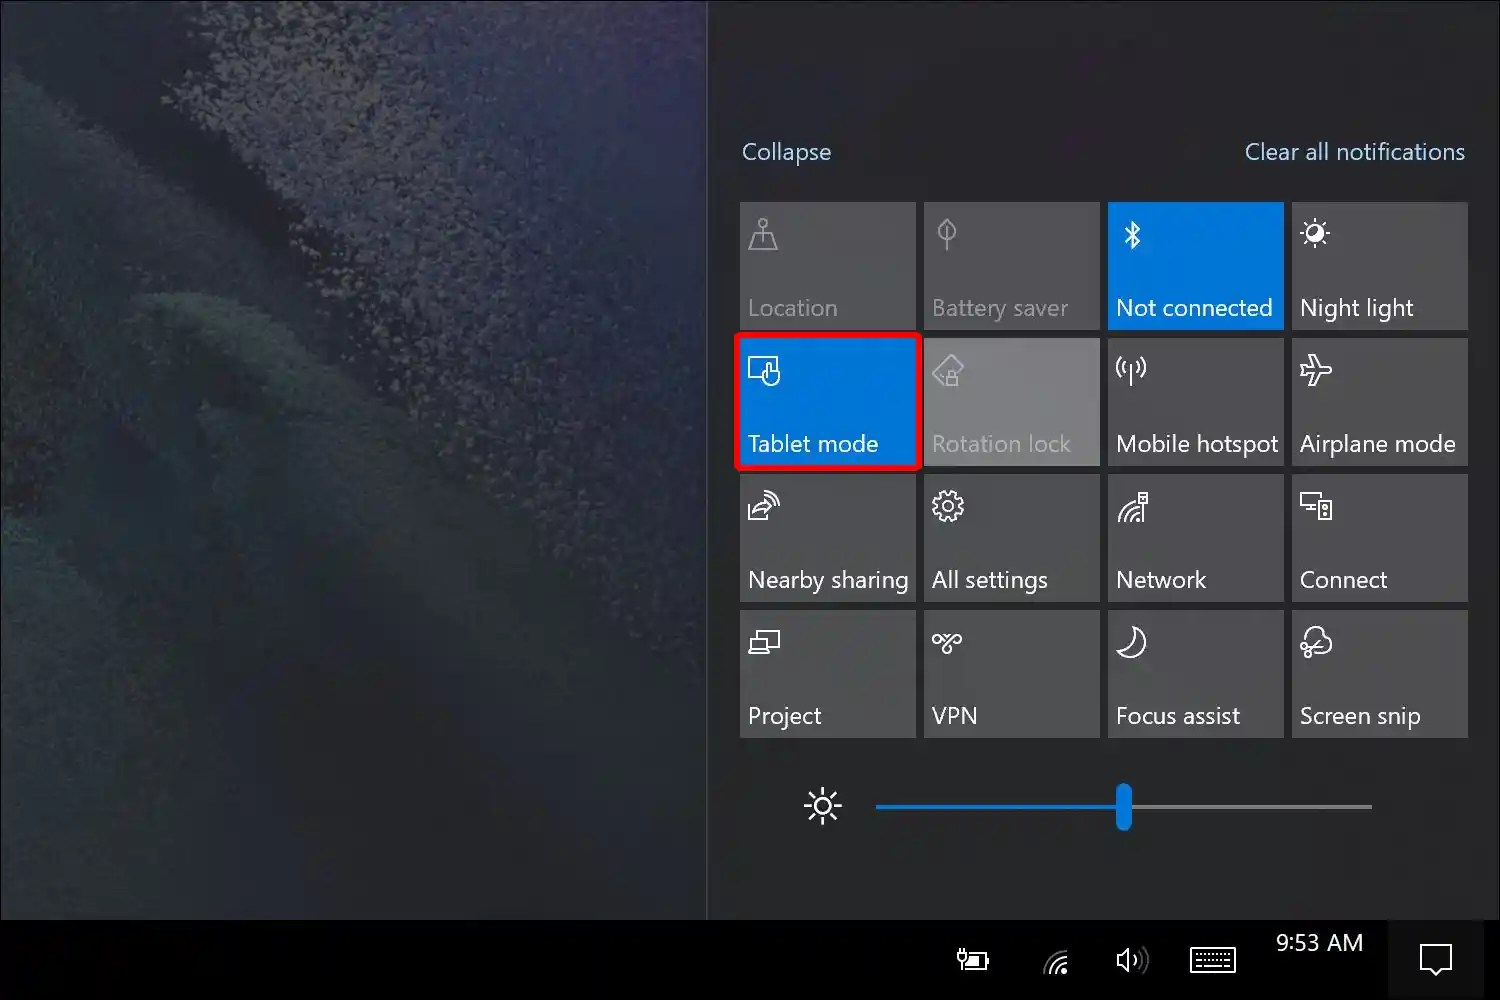The height and width of the screenshot is (1000, 1500).
Task: Adjust the screen brightness slider
Action: pyautogui.click(x=1124, y=806)
